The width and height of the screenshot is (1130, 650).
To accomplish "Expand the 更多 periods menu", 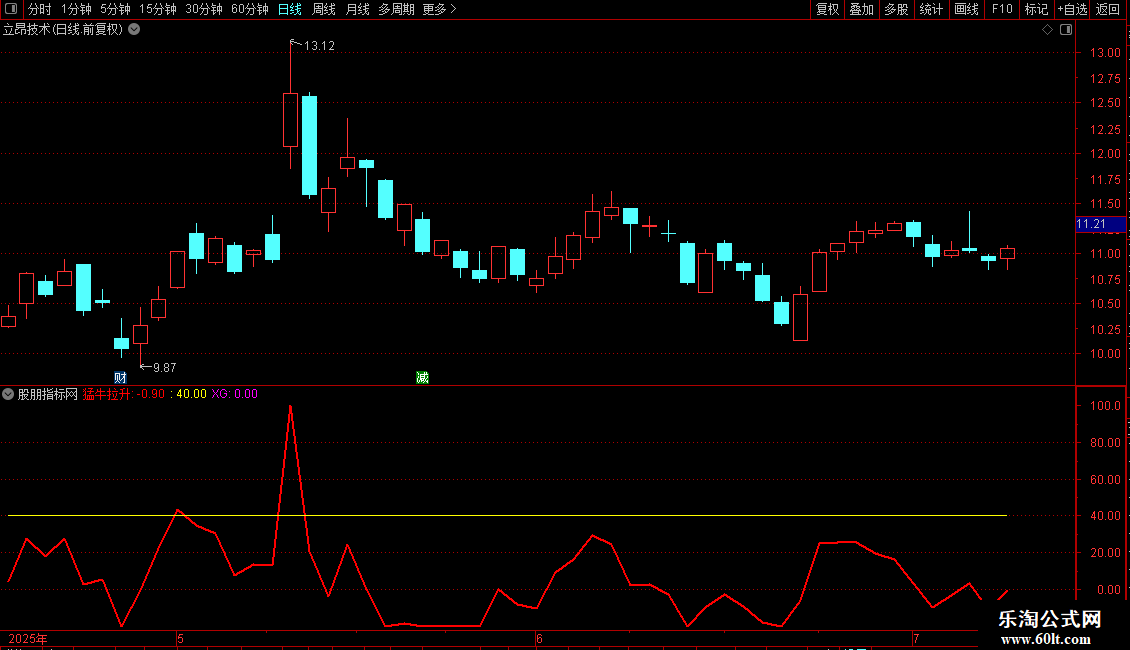I will click(439, 9).
